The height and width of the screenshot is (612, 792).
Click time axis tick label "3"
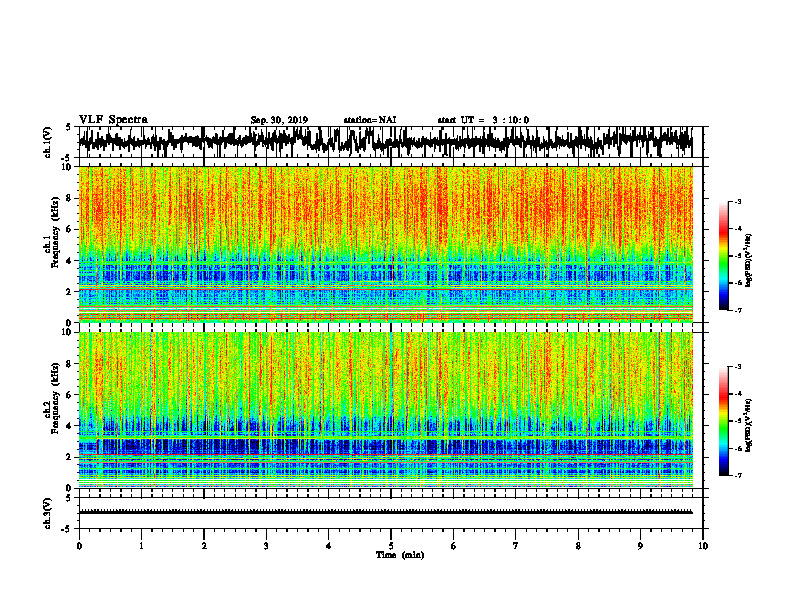[x=266, y=546]
